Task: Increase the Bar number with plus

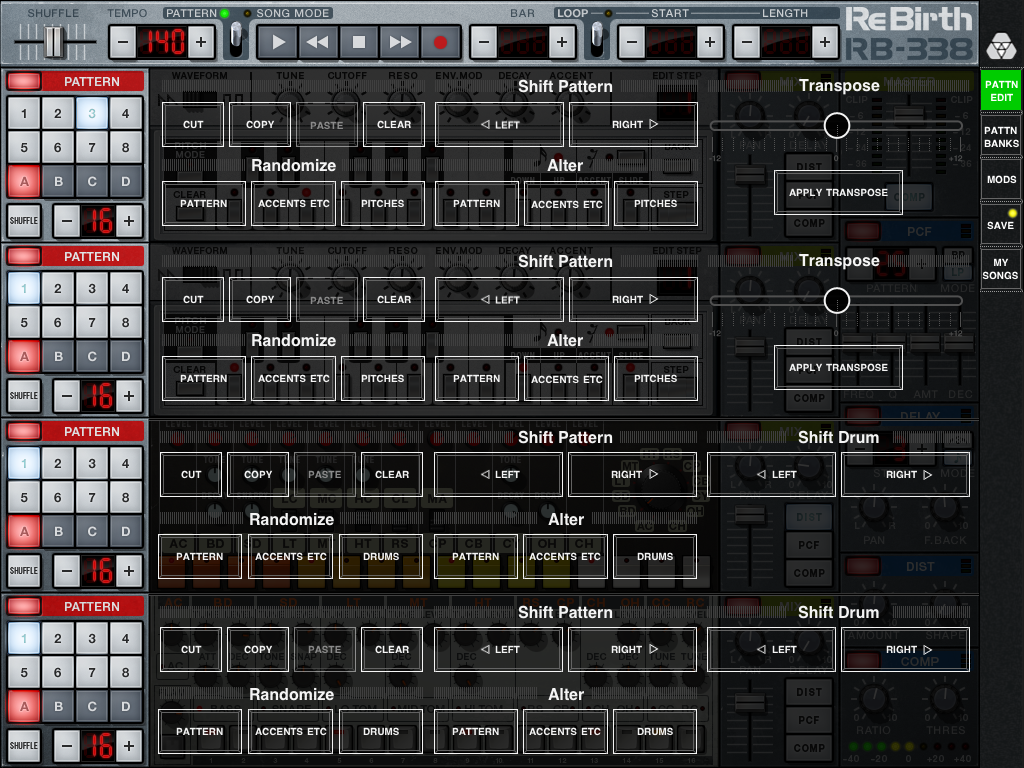Action: click(x=562, y=42)
